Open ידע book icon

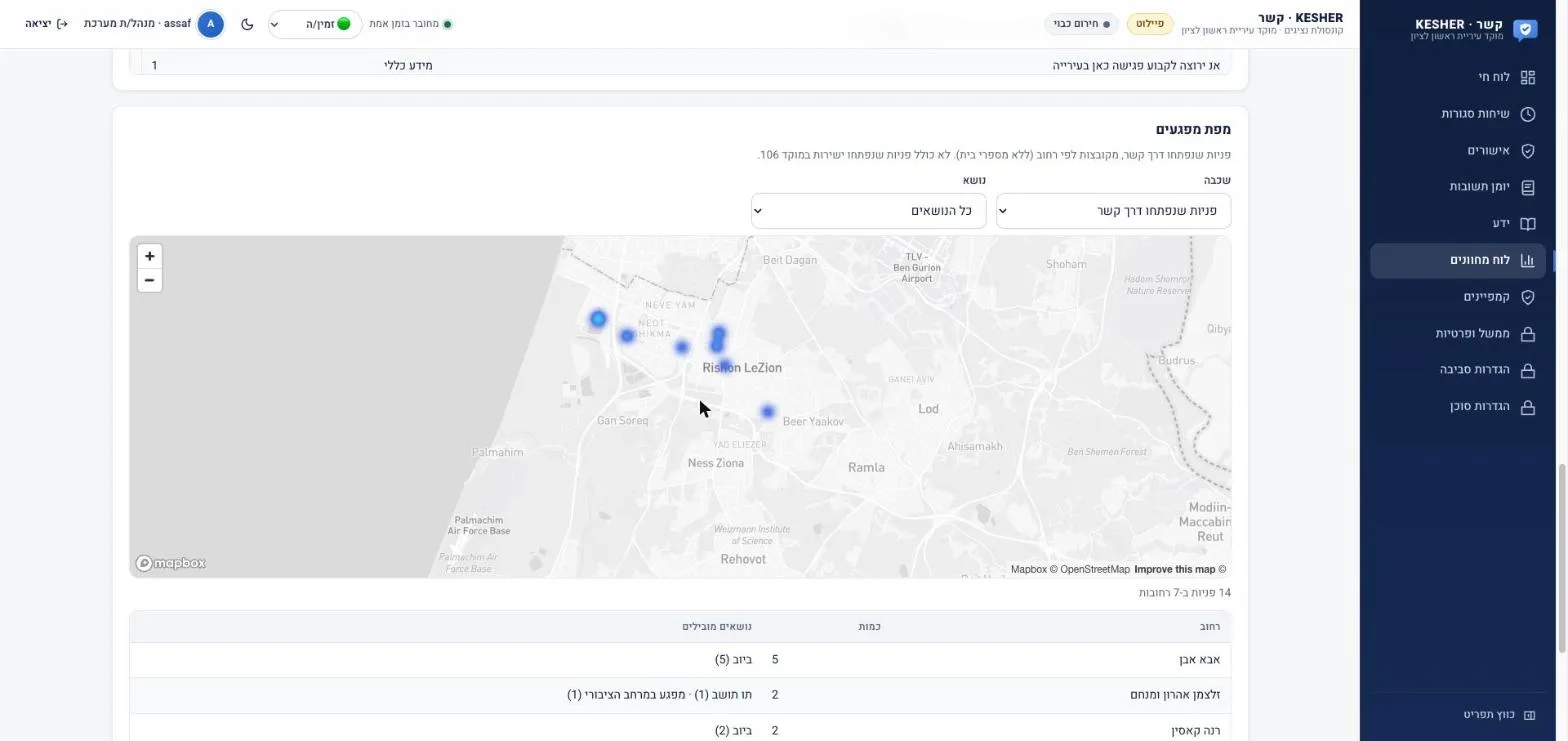1527,224
